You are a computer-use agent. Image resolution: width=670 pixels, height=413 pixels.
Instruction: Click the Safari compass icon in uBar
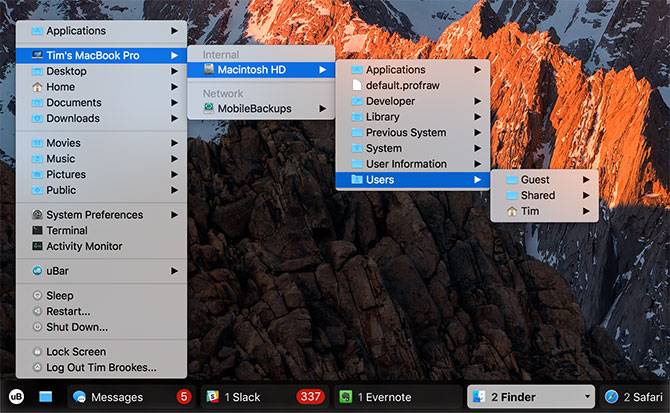(611, 397)
